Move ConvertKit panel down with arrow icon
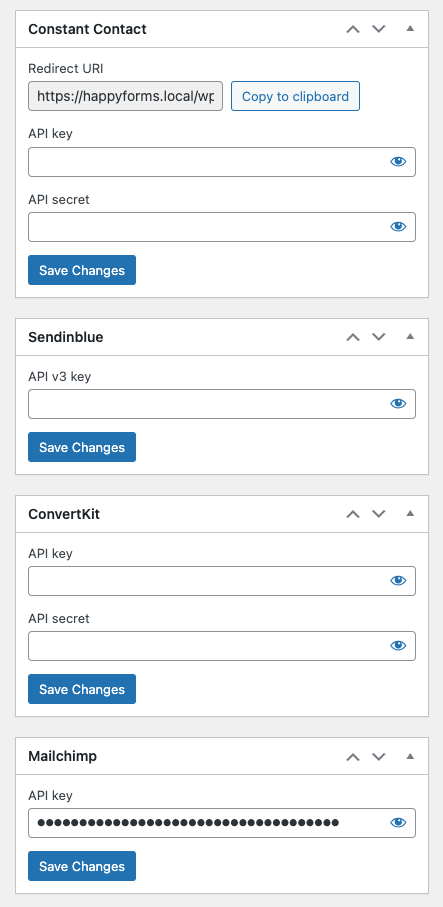The width and height of the screenshot is (443, 907). (x=378, y=514)
